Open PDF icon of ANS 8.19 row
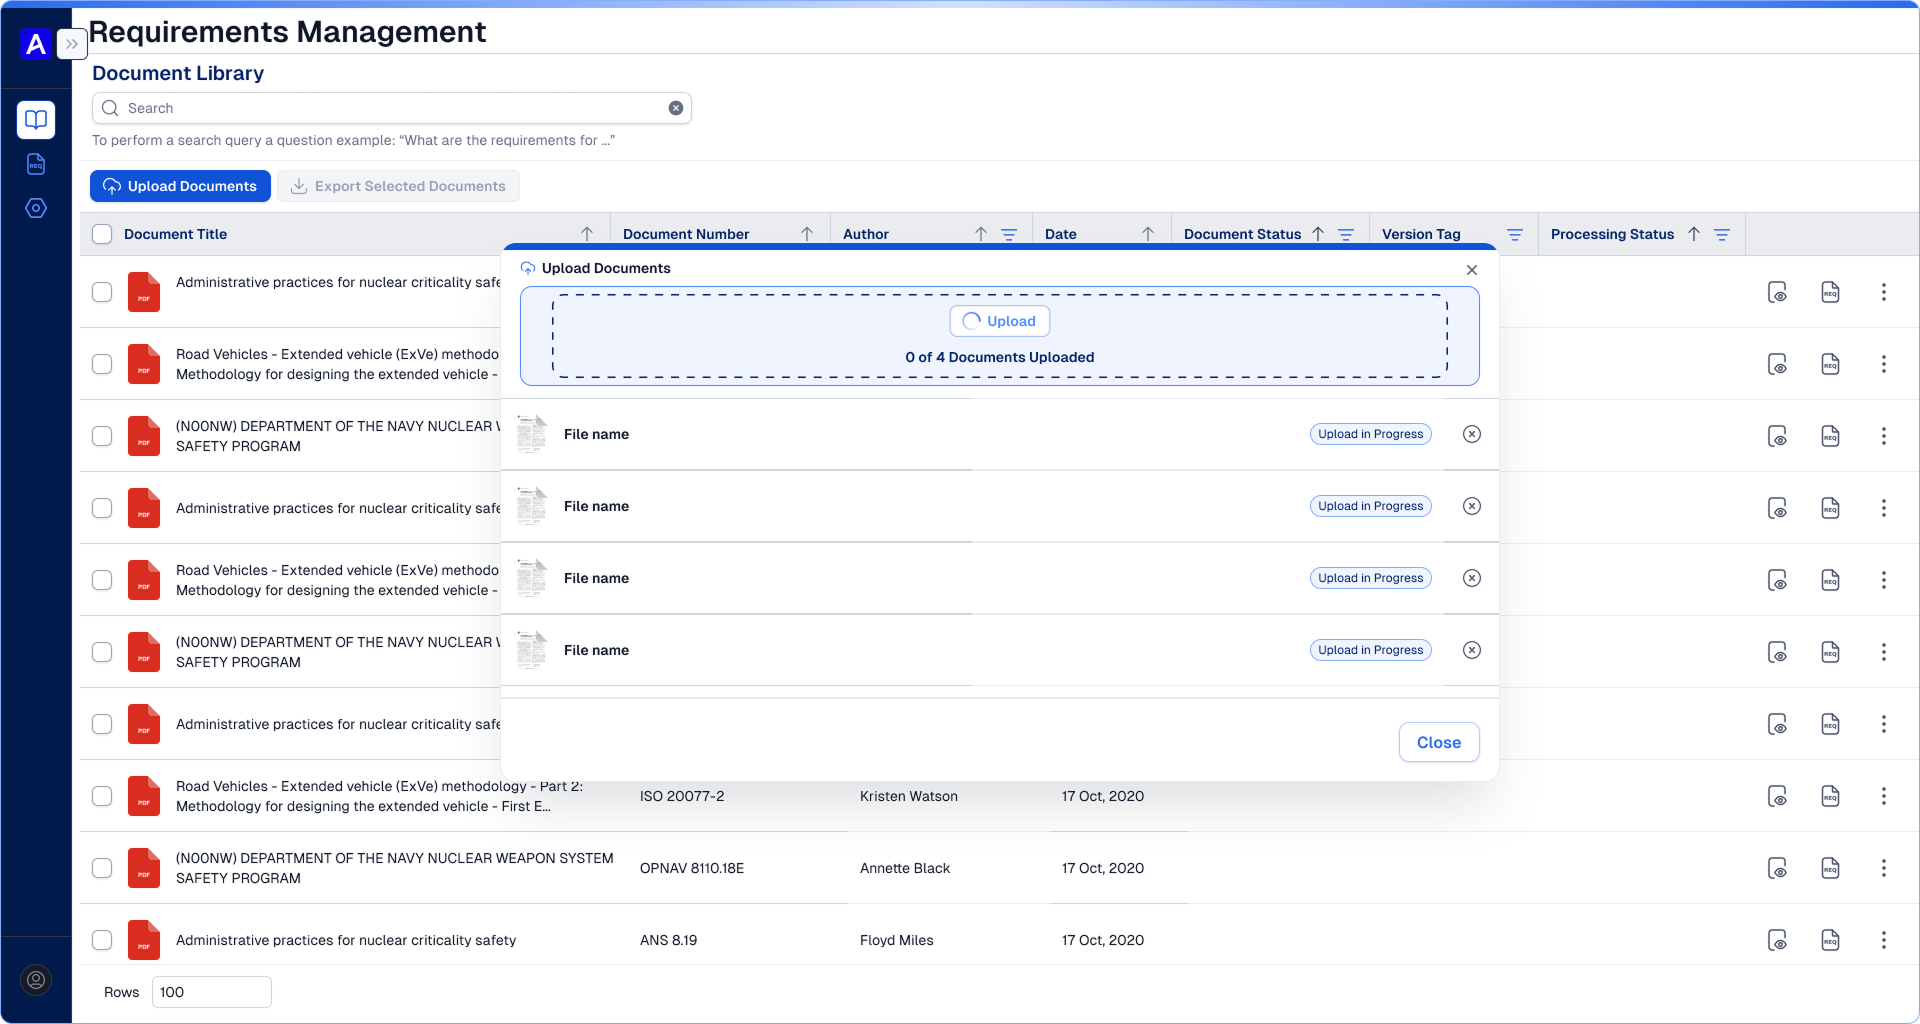1920x1024 pixels. [144, 940]
